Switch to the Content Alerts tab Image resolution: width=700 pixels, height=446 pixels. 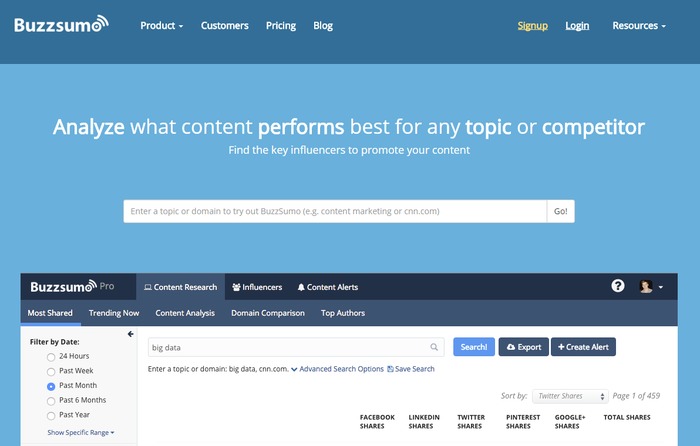[x=328, y=287]
